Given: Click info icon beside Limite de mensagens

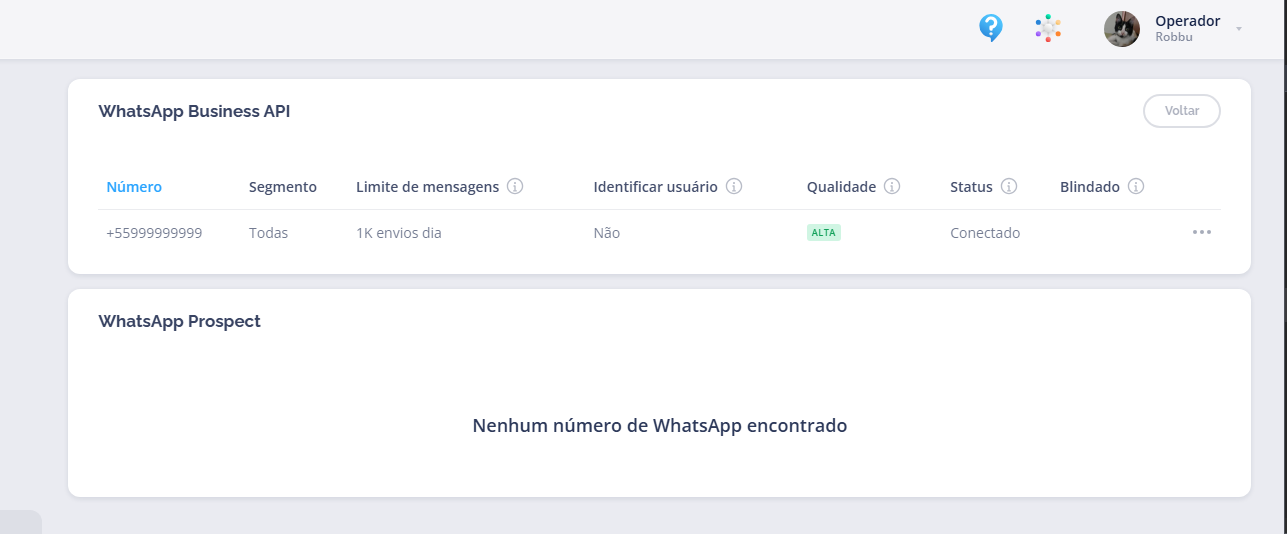Looking at the screenshot, I should pyautogui.click(x=515, y=186).
